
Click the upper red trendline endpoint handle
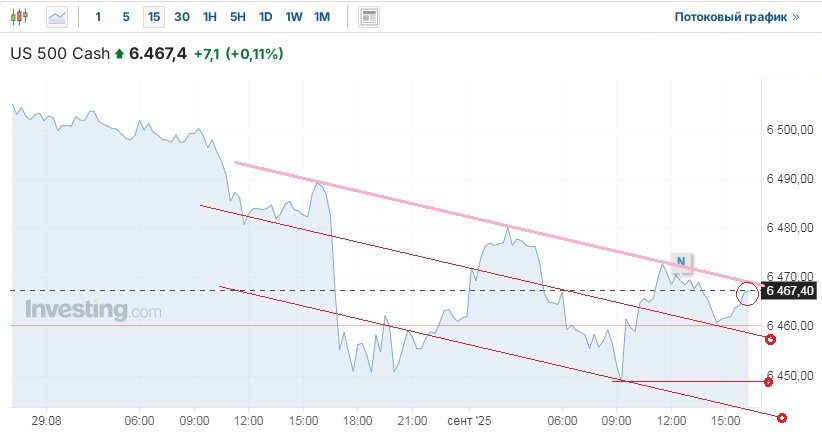coord(769,340)
